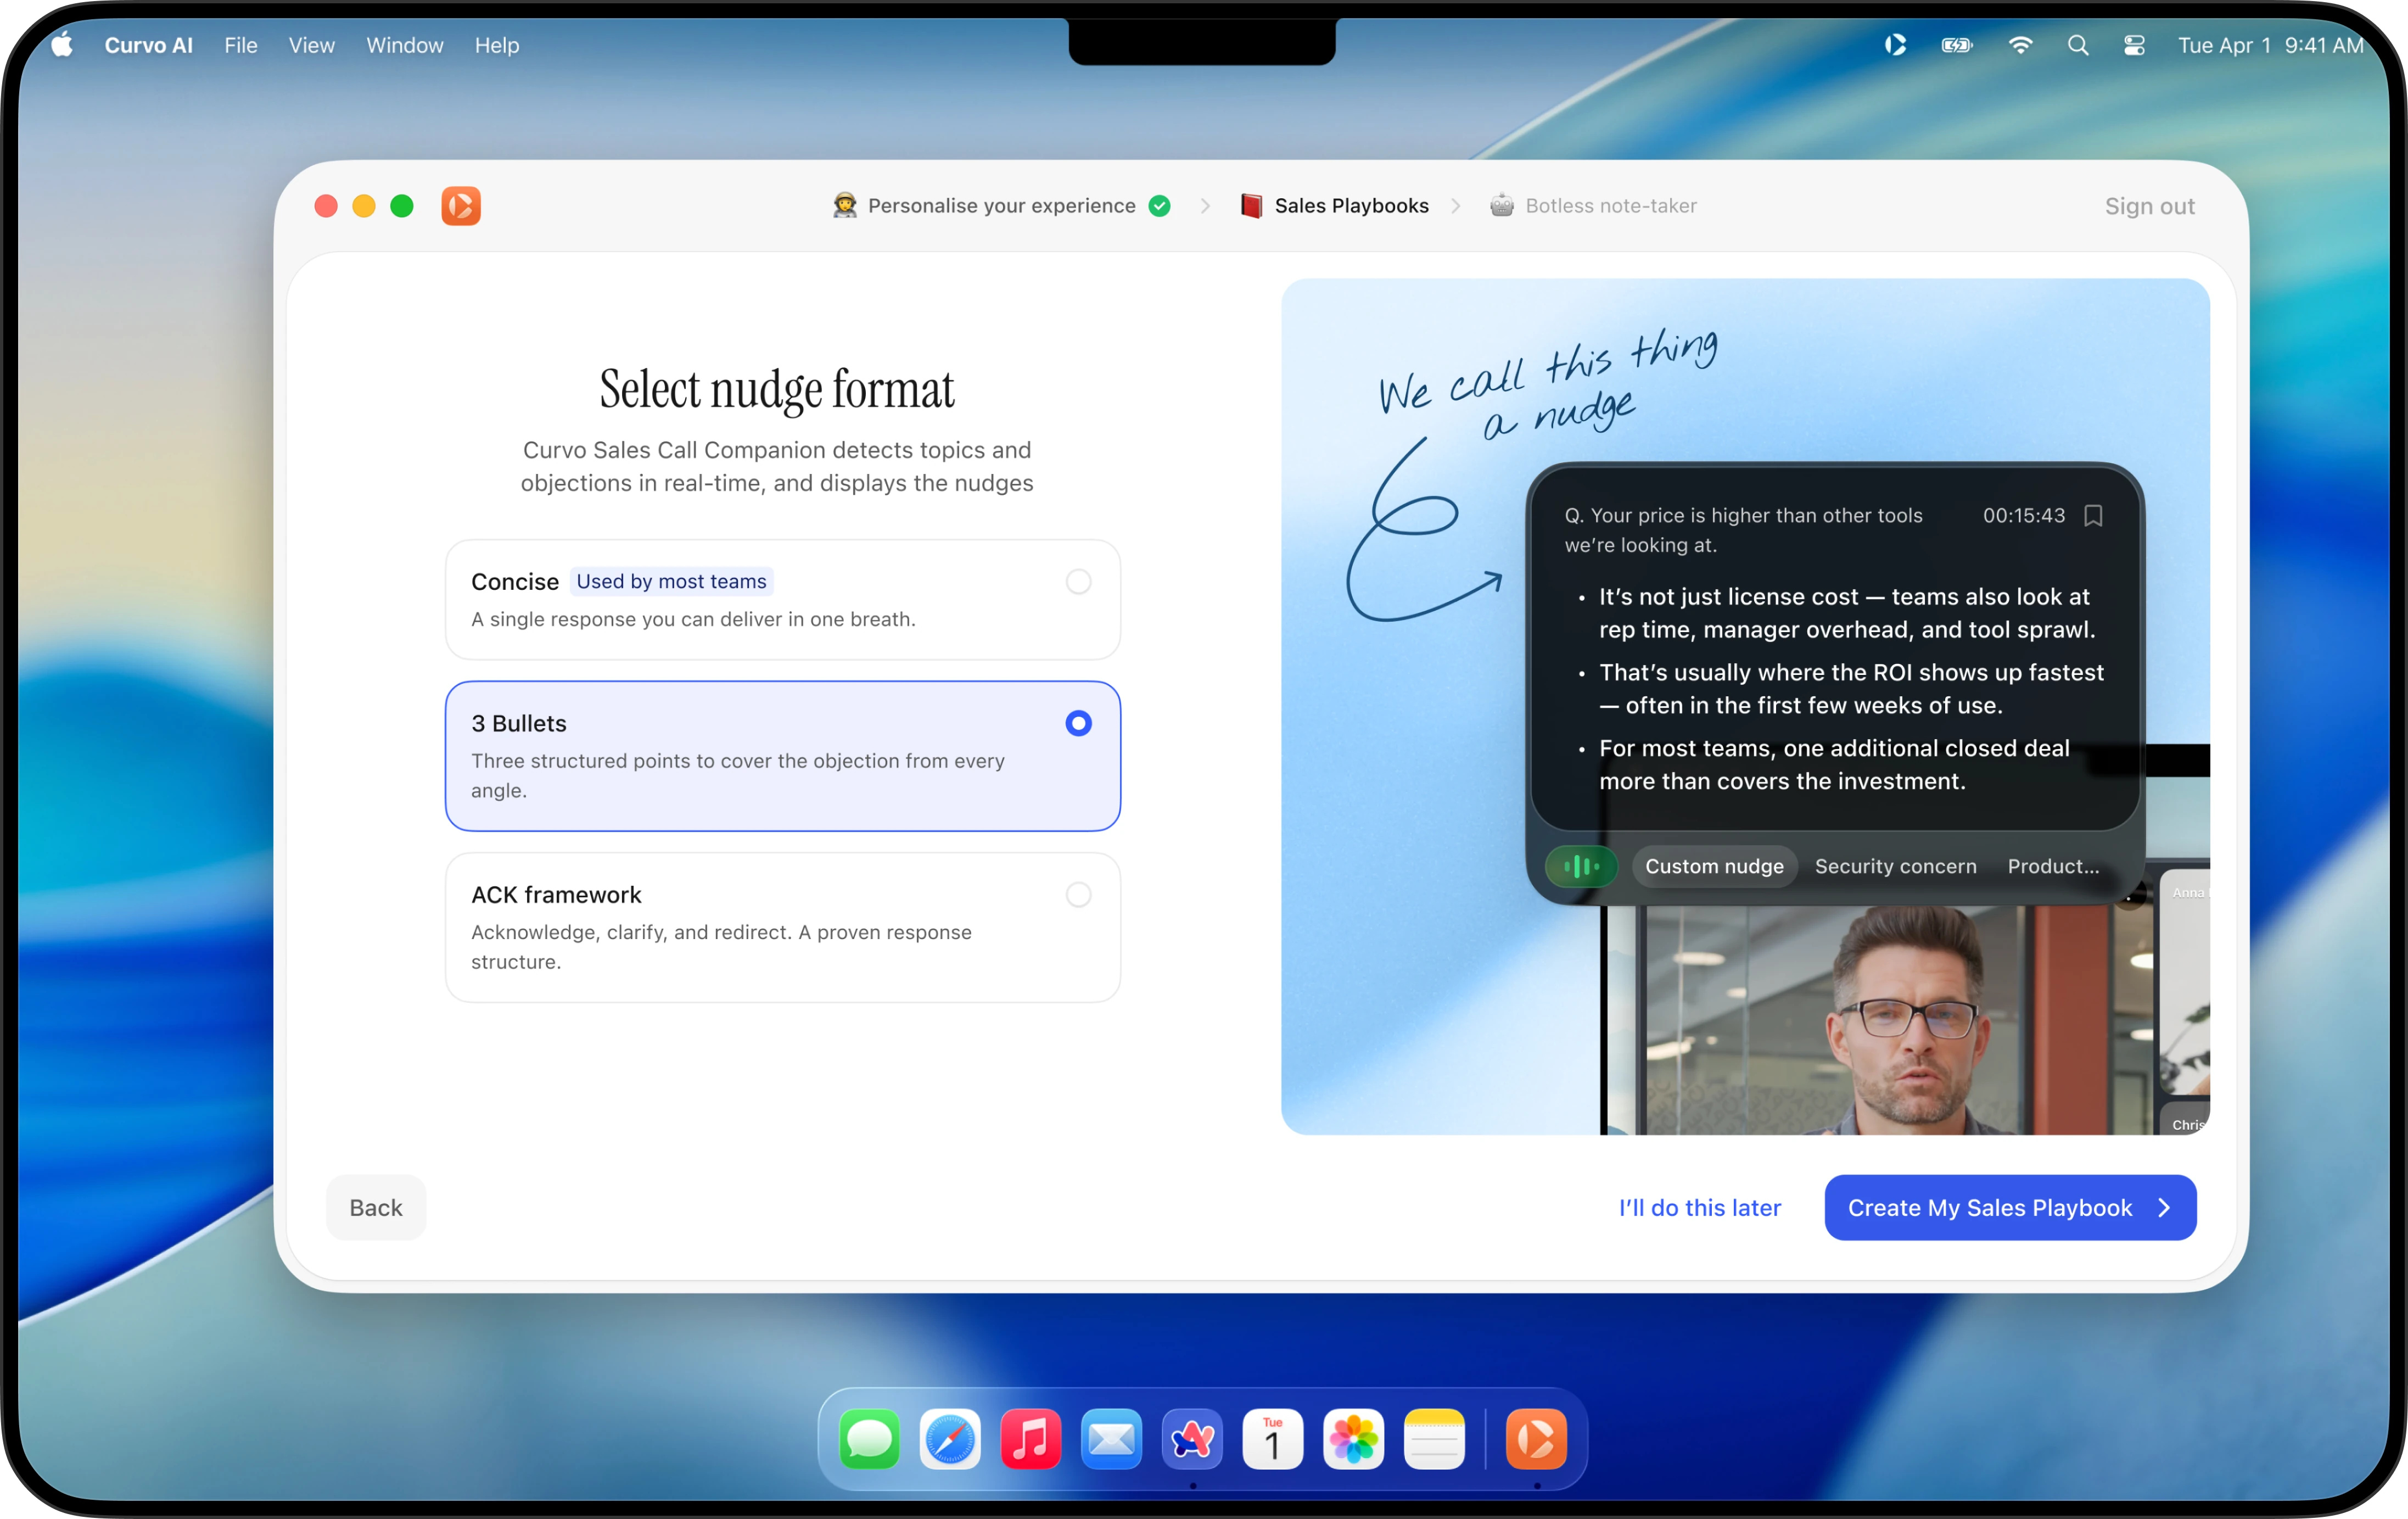Click the Wi-Fi icon in the menu bar

point(2020,45)
